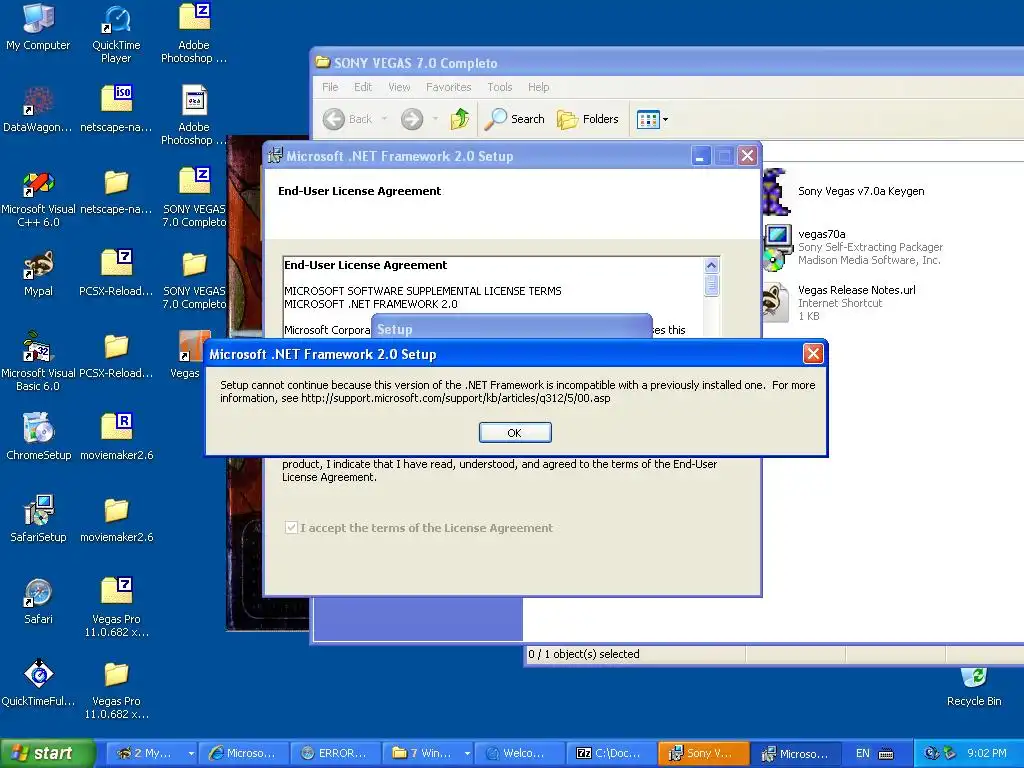Open the Tools menu in Explorer
1024x768 pixels.
500,87
